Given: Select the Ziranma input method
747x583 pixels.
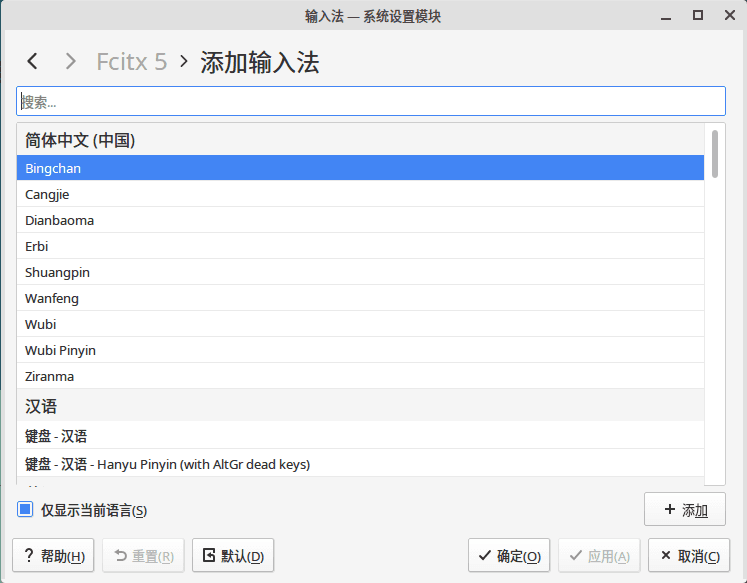Looking at the screenshot, I should (x=360, y=376).
